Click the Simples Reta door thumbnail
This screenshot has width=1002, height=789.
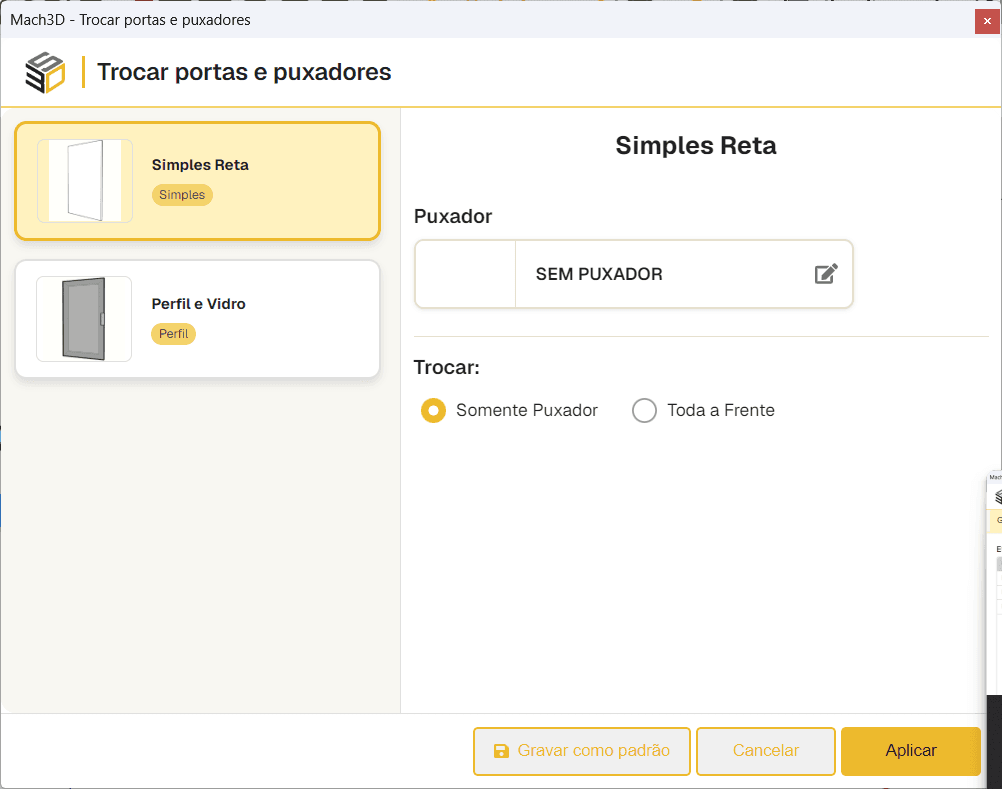(x=85, y=181)
